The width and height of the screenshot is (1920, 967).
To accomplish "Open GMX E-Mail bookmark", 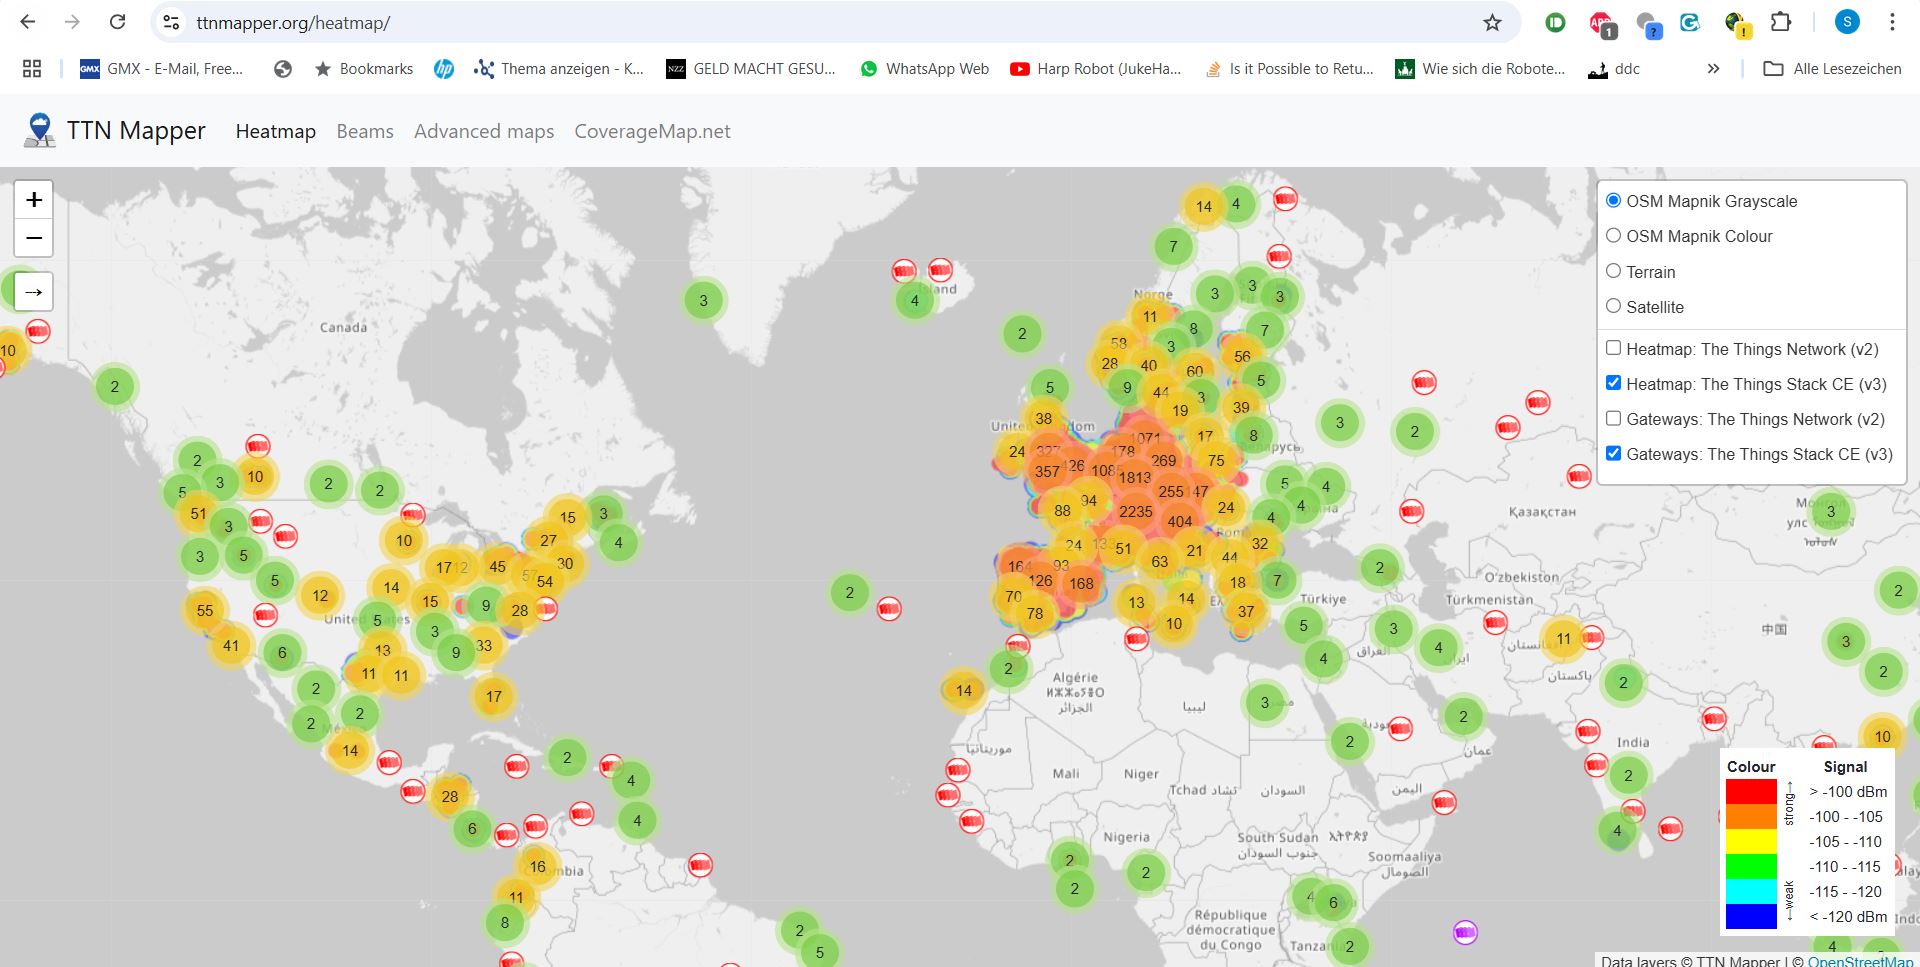I will pos(162,69).
